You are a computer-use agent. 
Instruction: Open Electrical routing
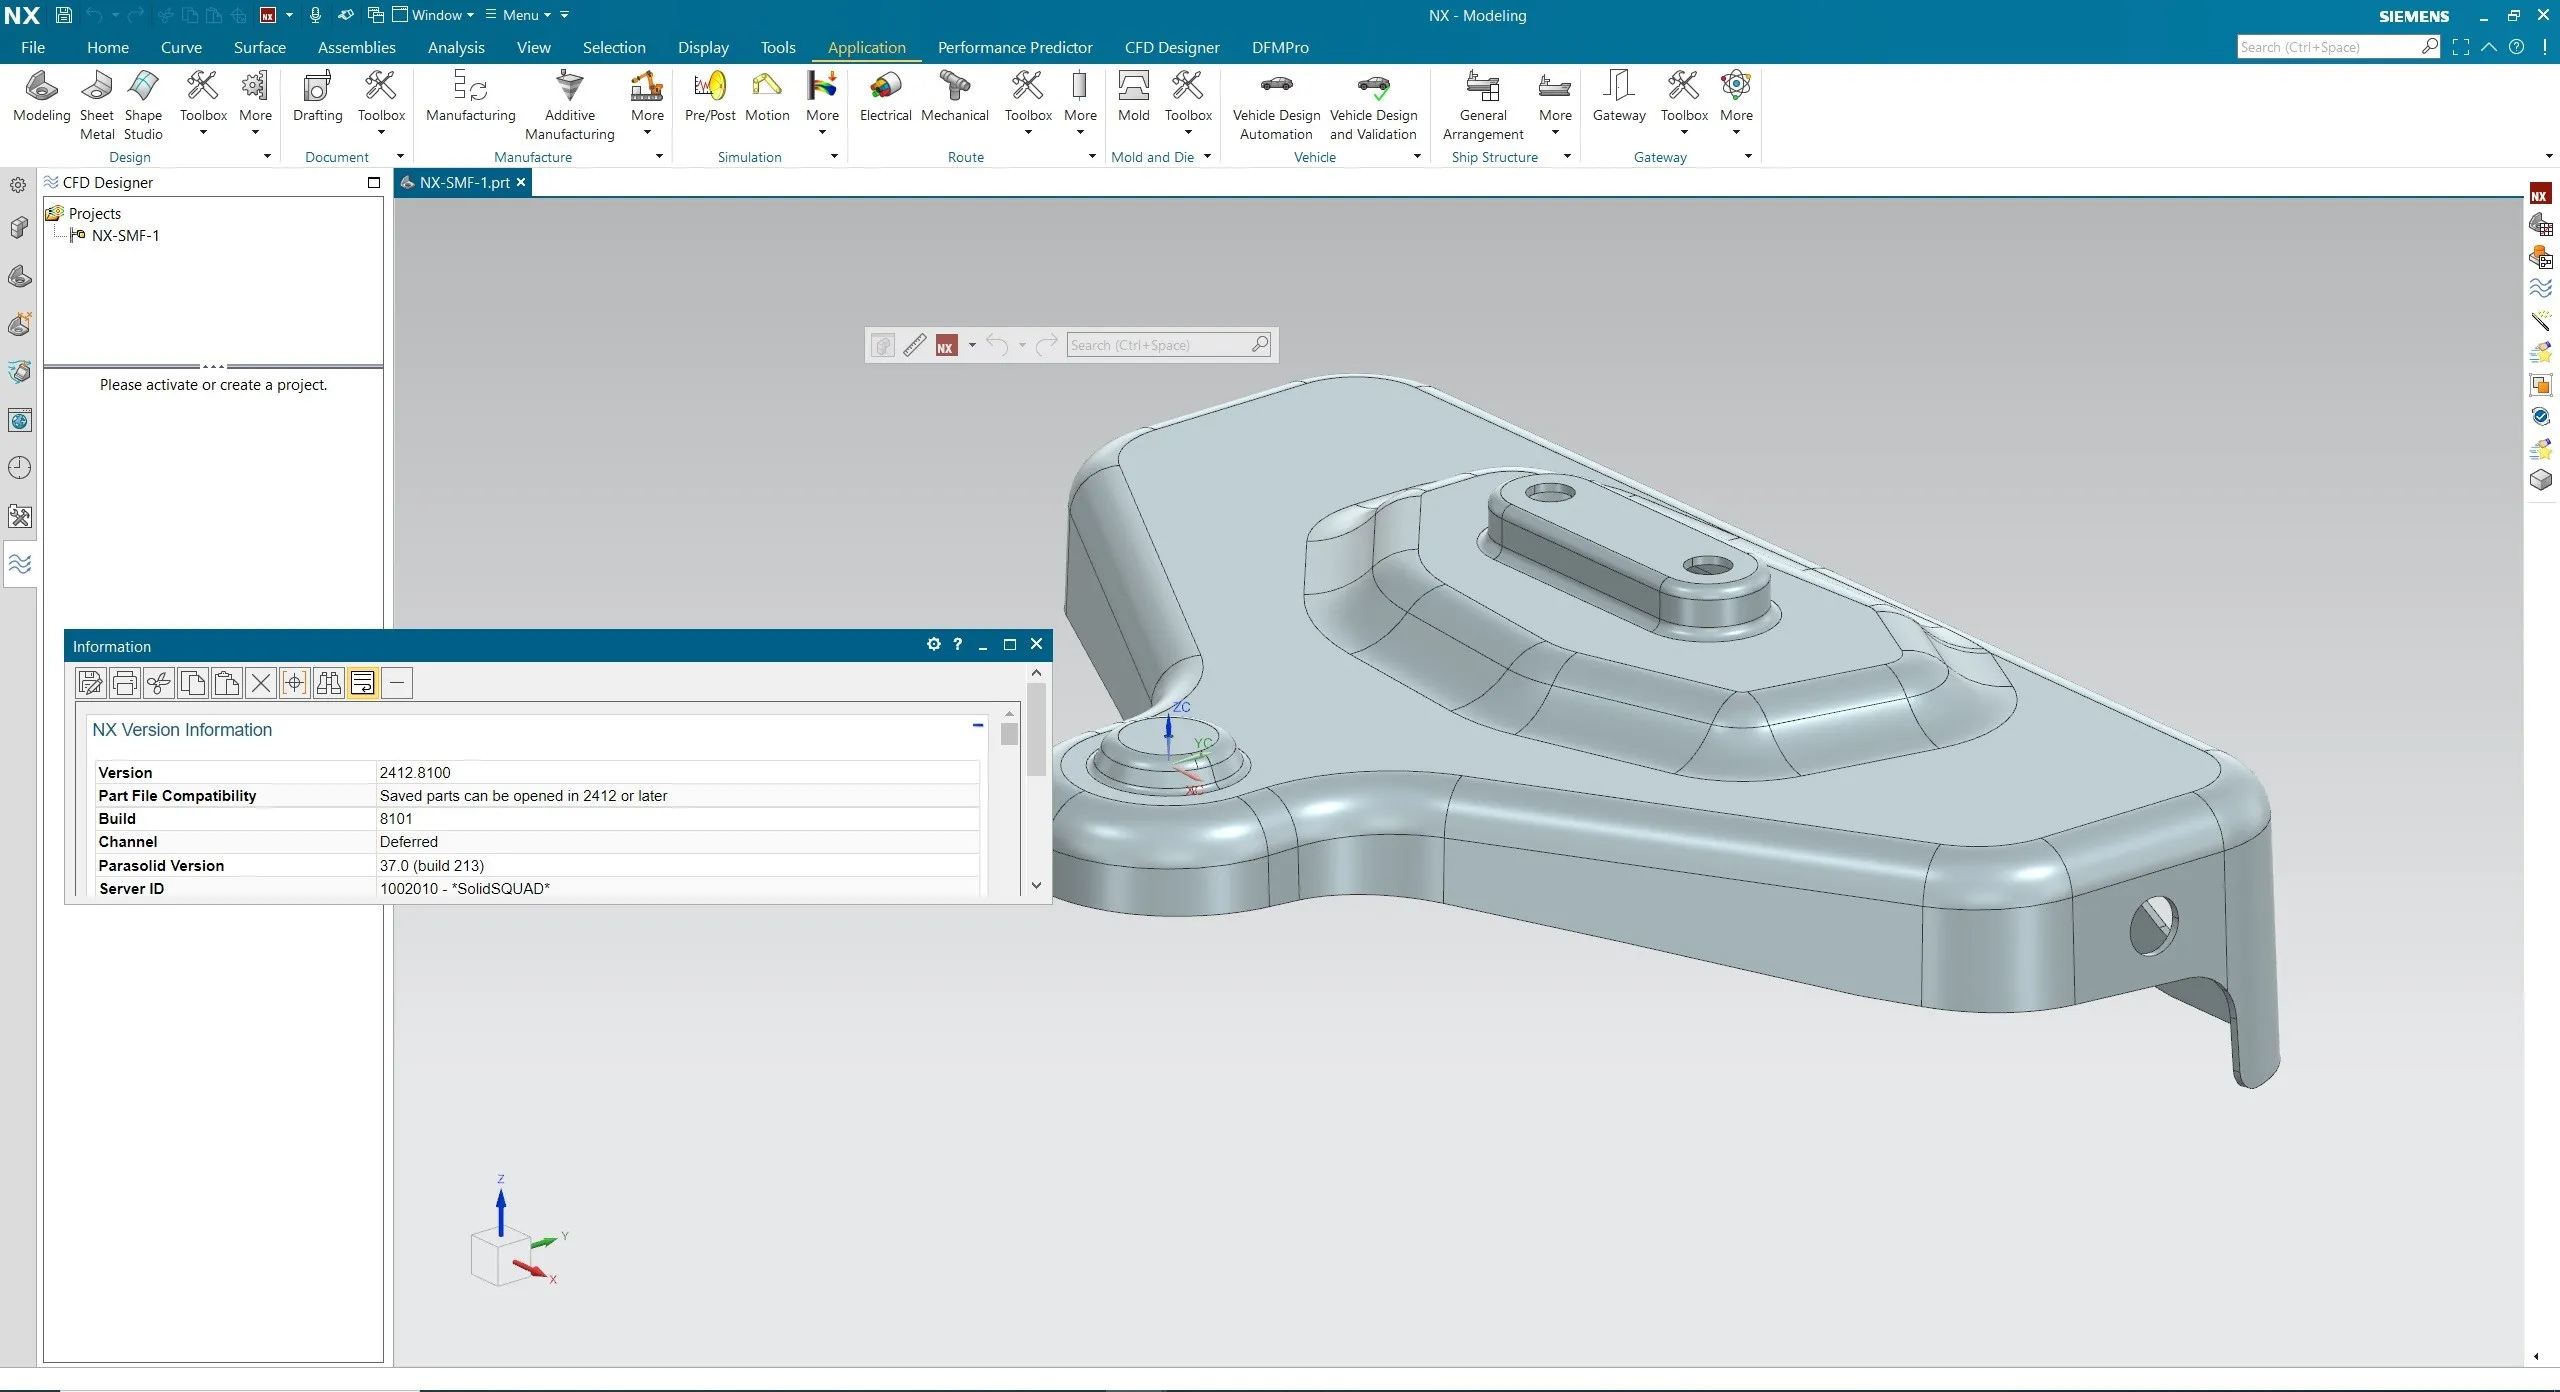click(885, 97)
